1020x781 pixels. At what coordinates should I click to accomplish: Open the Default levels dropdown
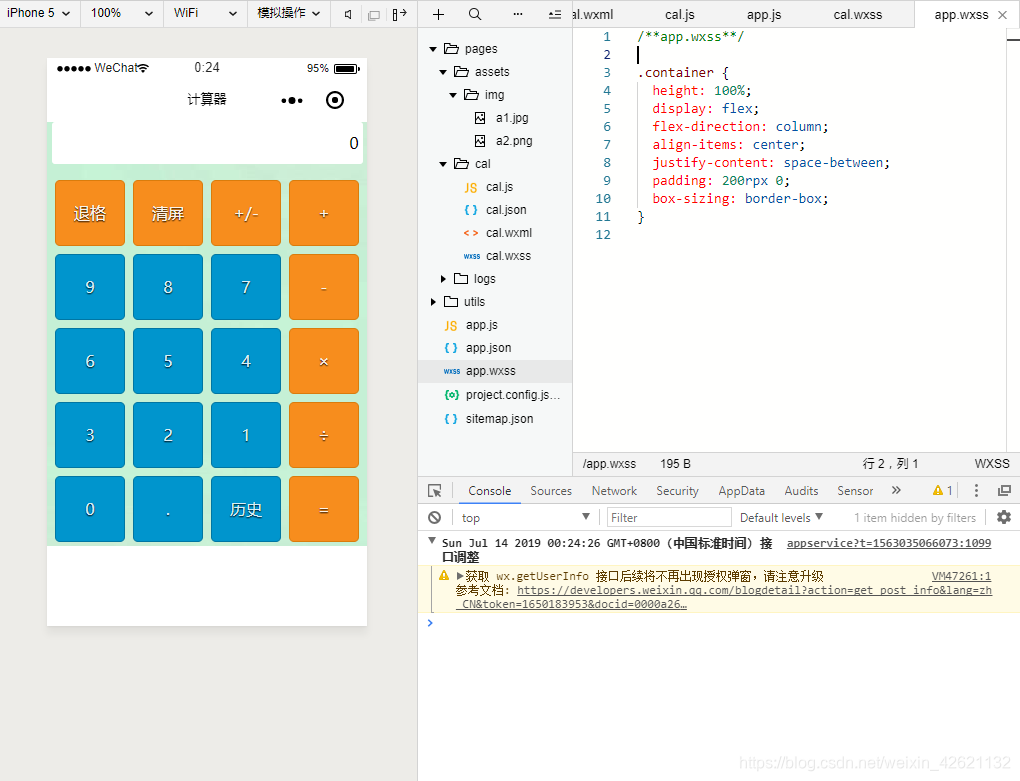click(x=781, y=518)
